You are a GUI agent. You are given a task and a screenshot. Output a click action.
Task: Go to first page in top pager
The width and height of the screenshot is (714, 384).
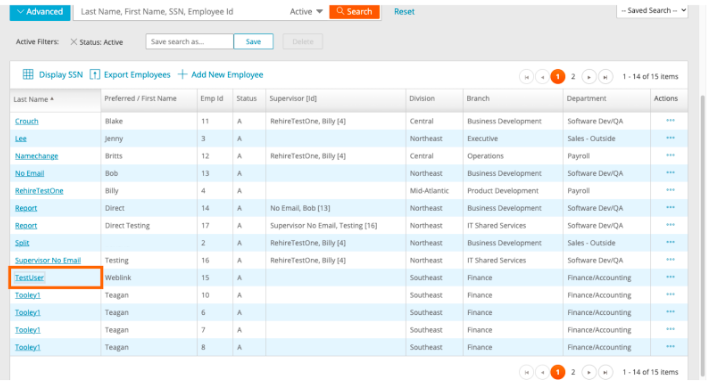pyautogui.click(x=526, y=77)
